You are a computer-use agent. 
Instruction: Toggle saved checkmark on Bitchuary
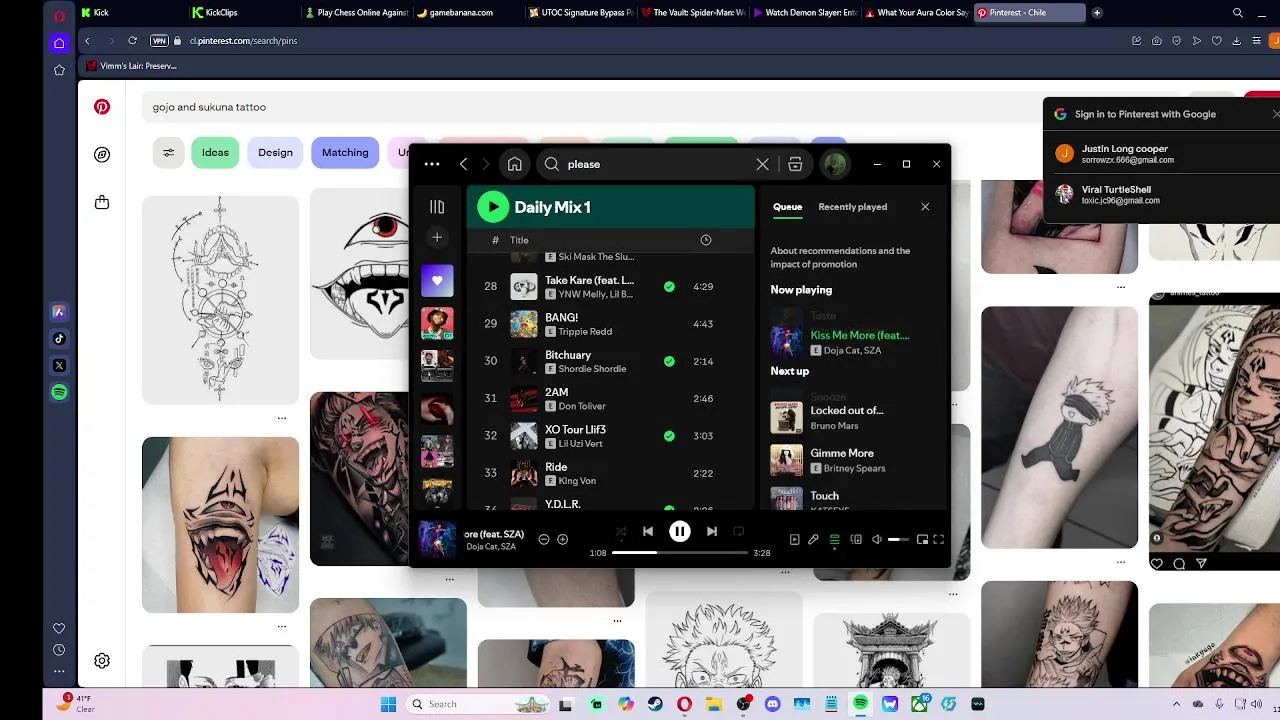pyautogui.click(x=669, y=362)
